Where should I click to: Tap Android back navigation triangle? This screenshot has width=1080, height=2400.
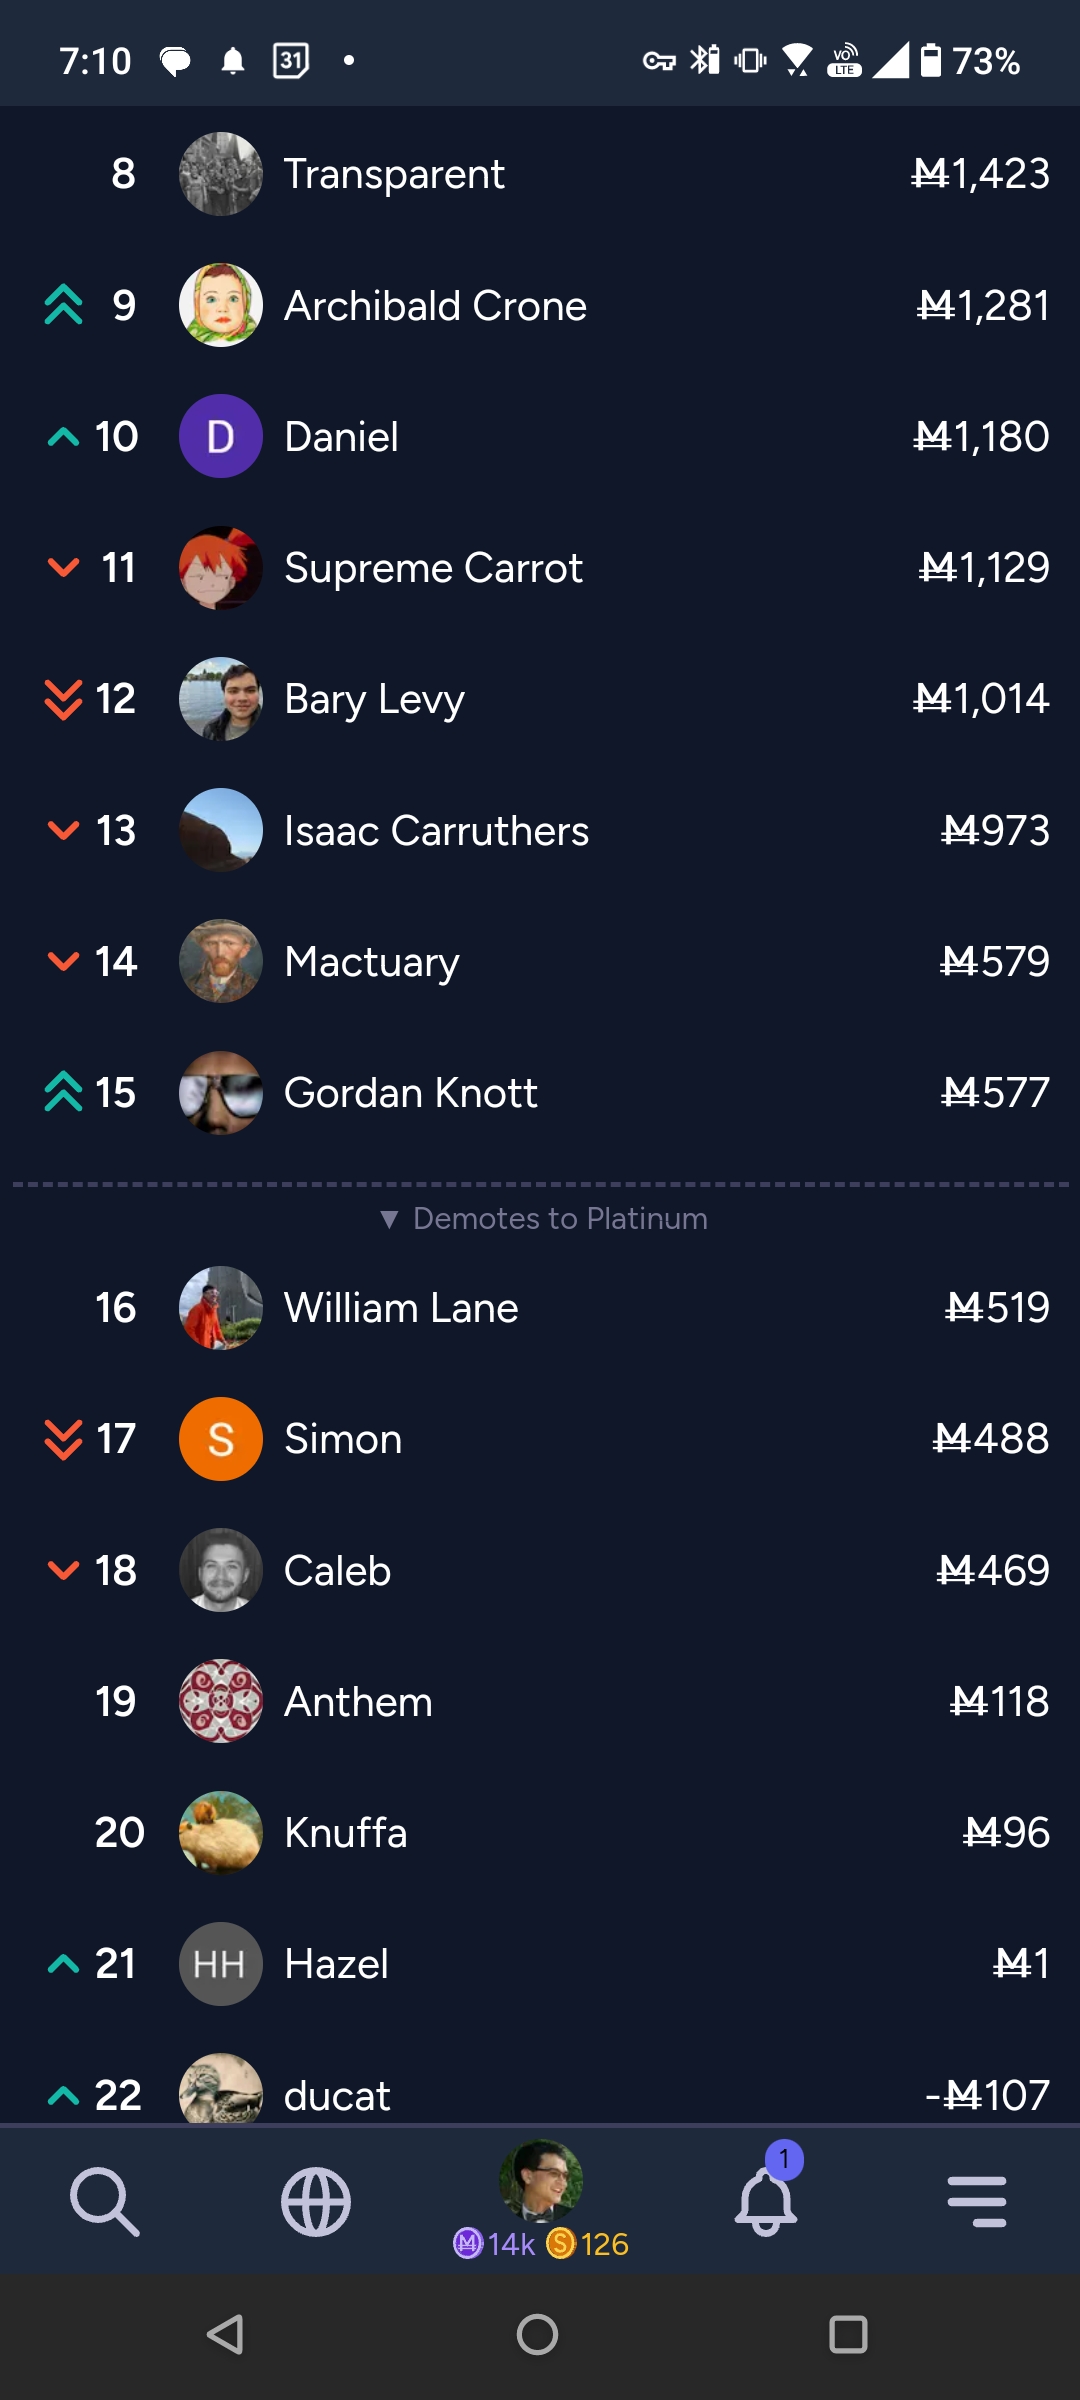pyautogui.click(x=226, y=2335)
